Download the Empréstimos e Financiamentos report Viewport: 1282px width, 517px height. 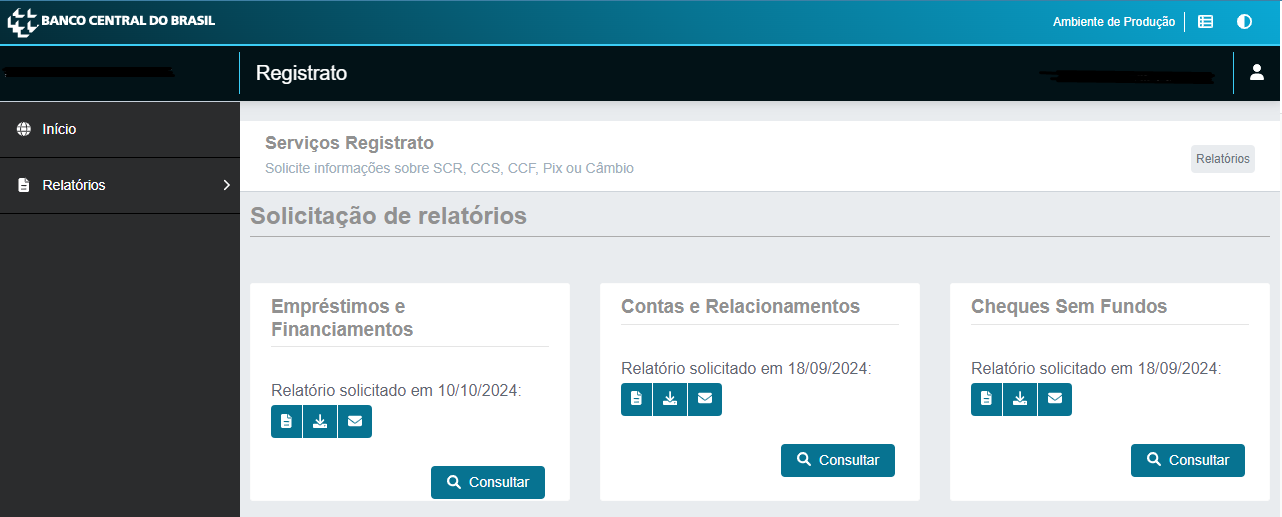320,421
